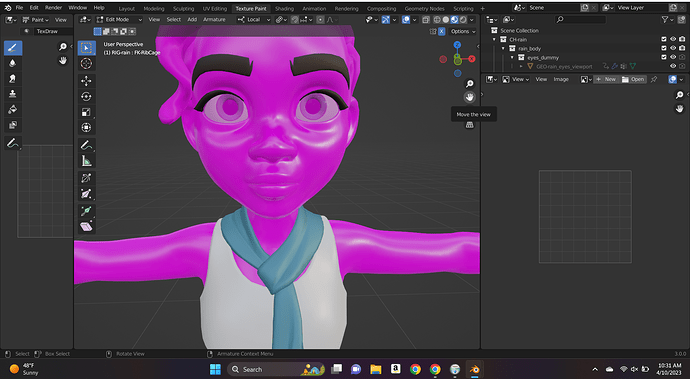Viewport: 690px width, 379px height.
Task: Hide CH-rain collection with eye icon
Action: [673, 39]
